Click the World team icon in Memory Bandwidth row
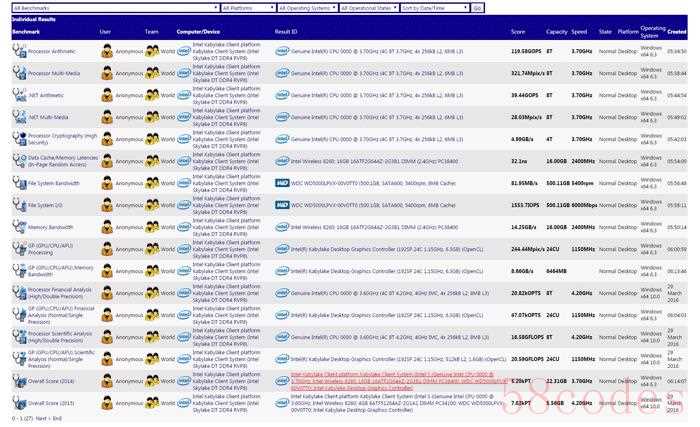This screenshot has height=427, width=700. 152,227
